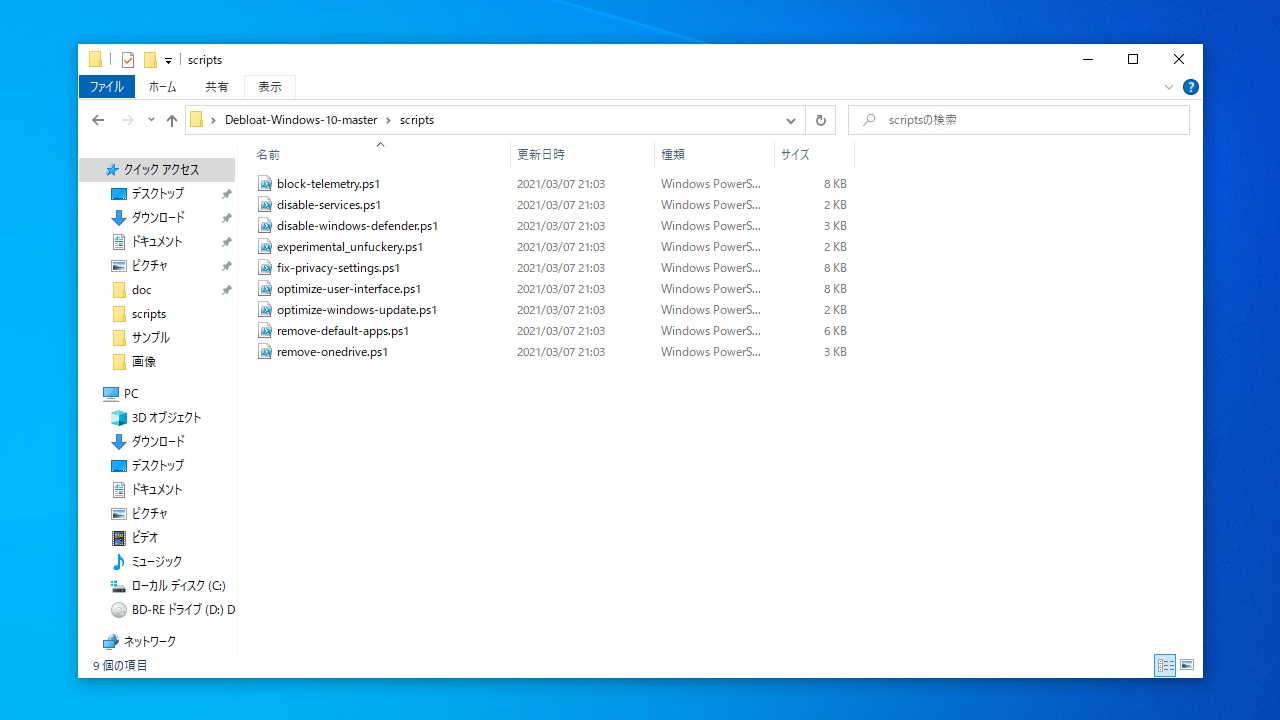Viewport: 1280px width, 720px height.
Task: Select PC in the navigation pane
Action: click(121, 394)
